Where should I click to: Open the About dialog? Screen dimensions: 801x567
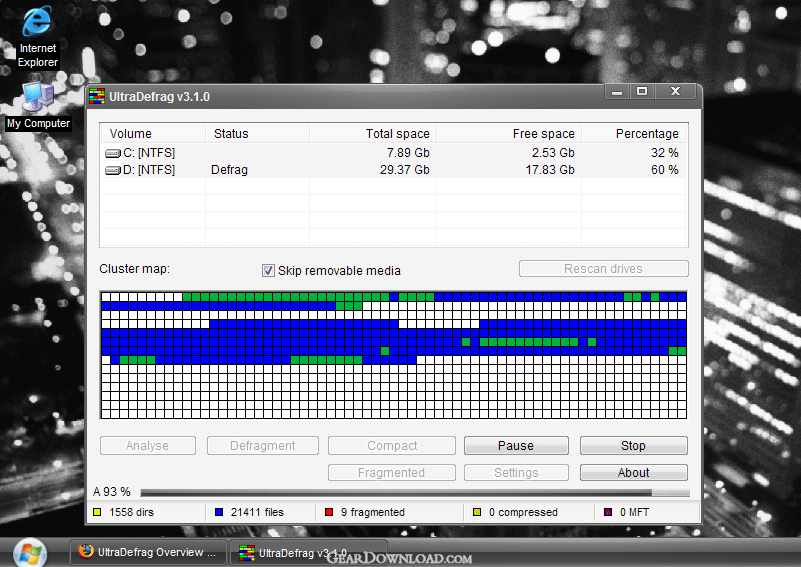(633, 472)
